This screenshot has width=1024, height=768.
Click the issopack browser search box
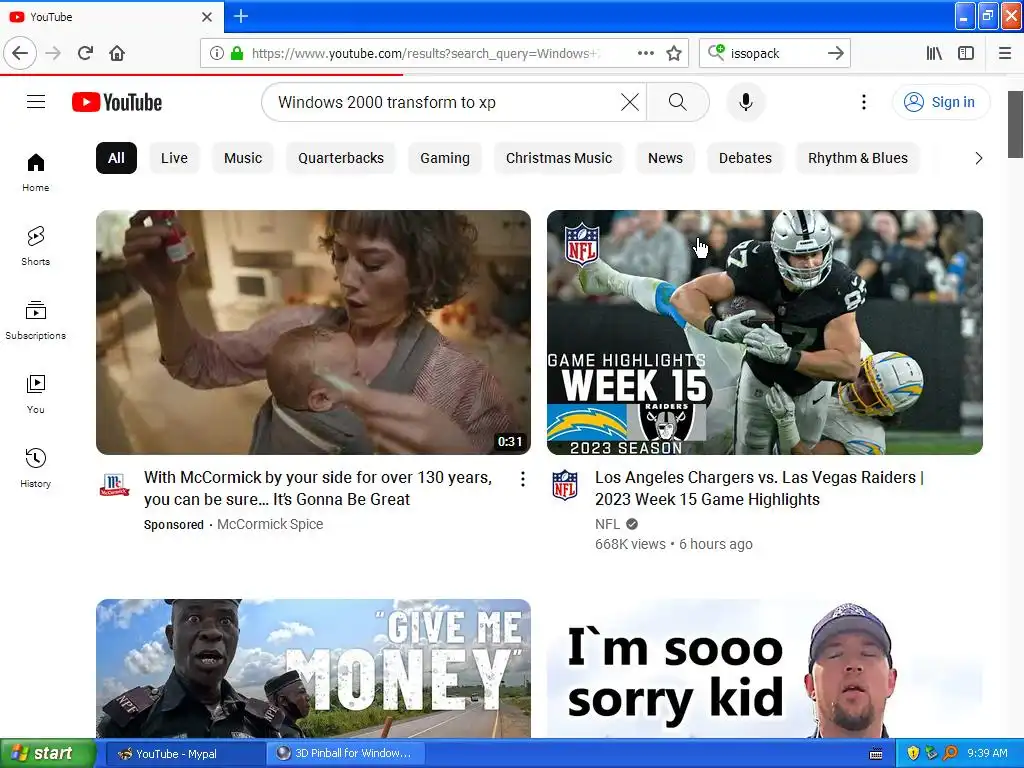pyautogui.click(x=774, y=53)
